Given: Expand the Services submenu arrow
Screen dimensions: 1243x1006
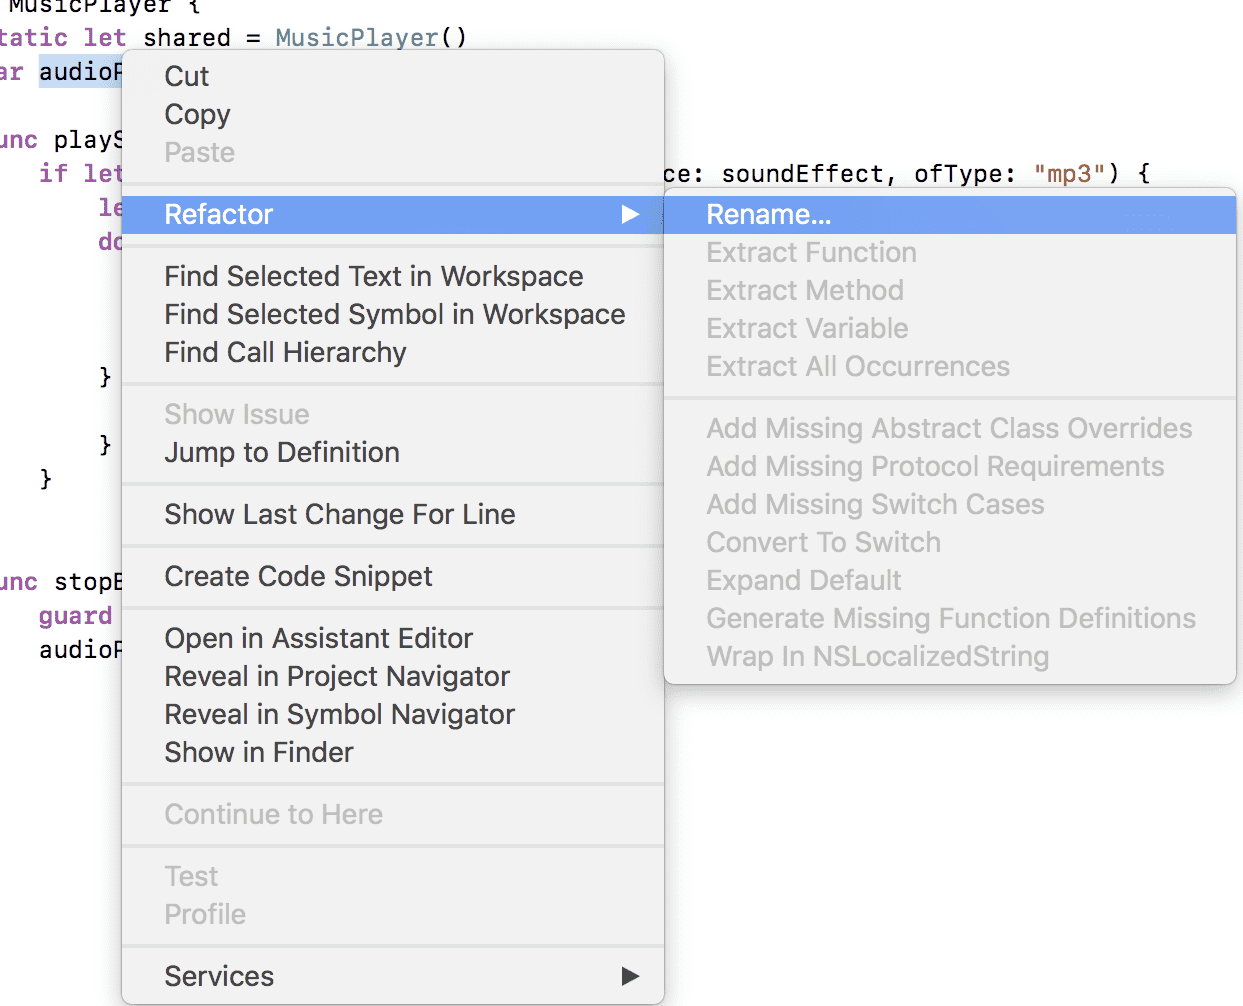Looking at the screenshot, I should (x=630, y=977).
